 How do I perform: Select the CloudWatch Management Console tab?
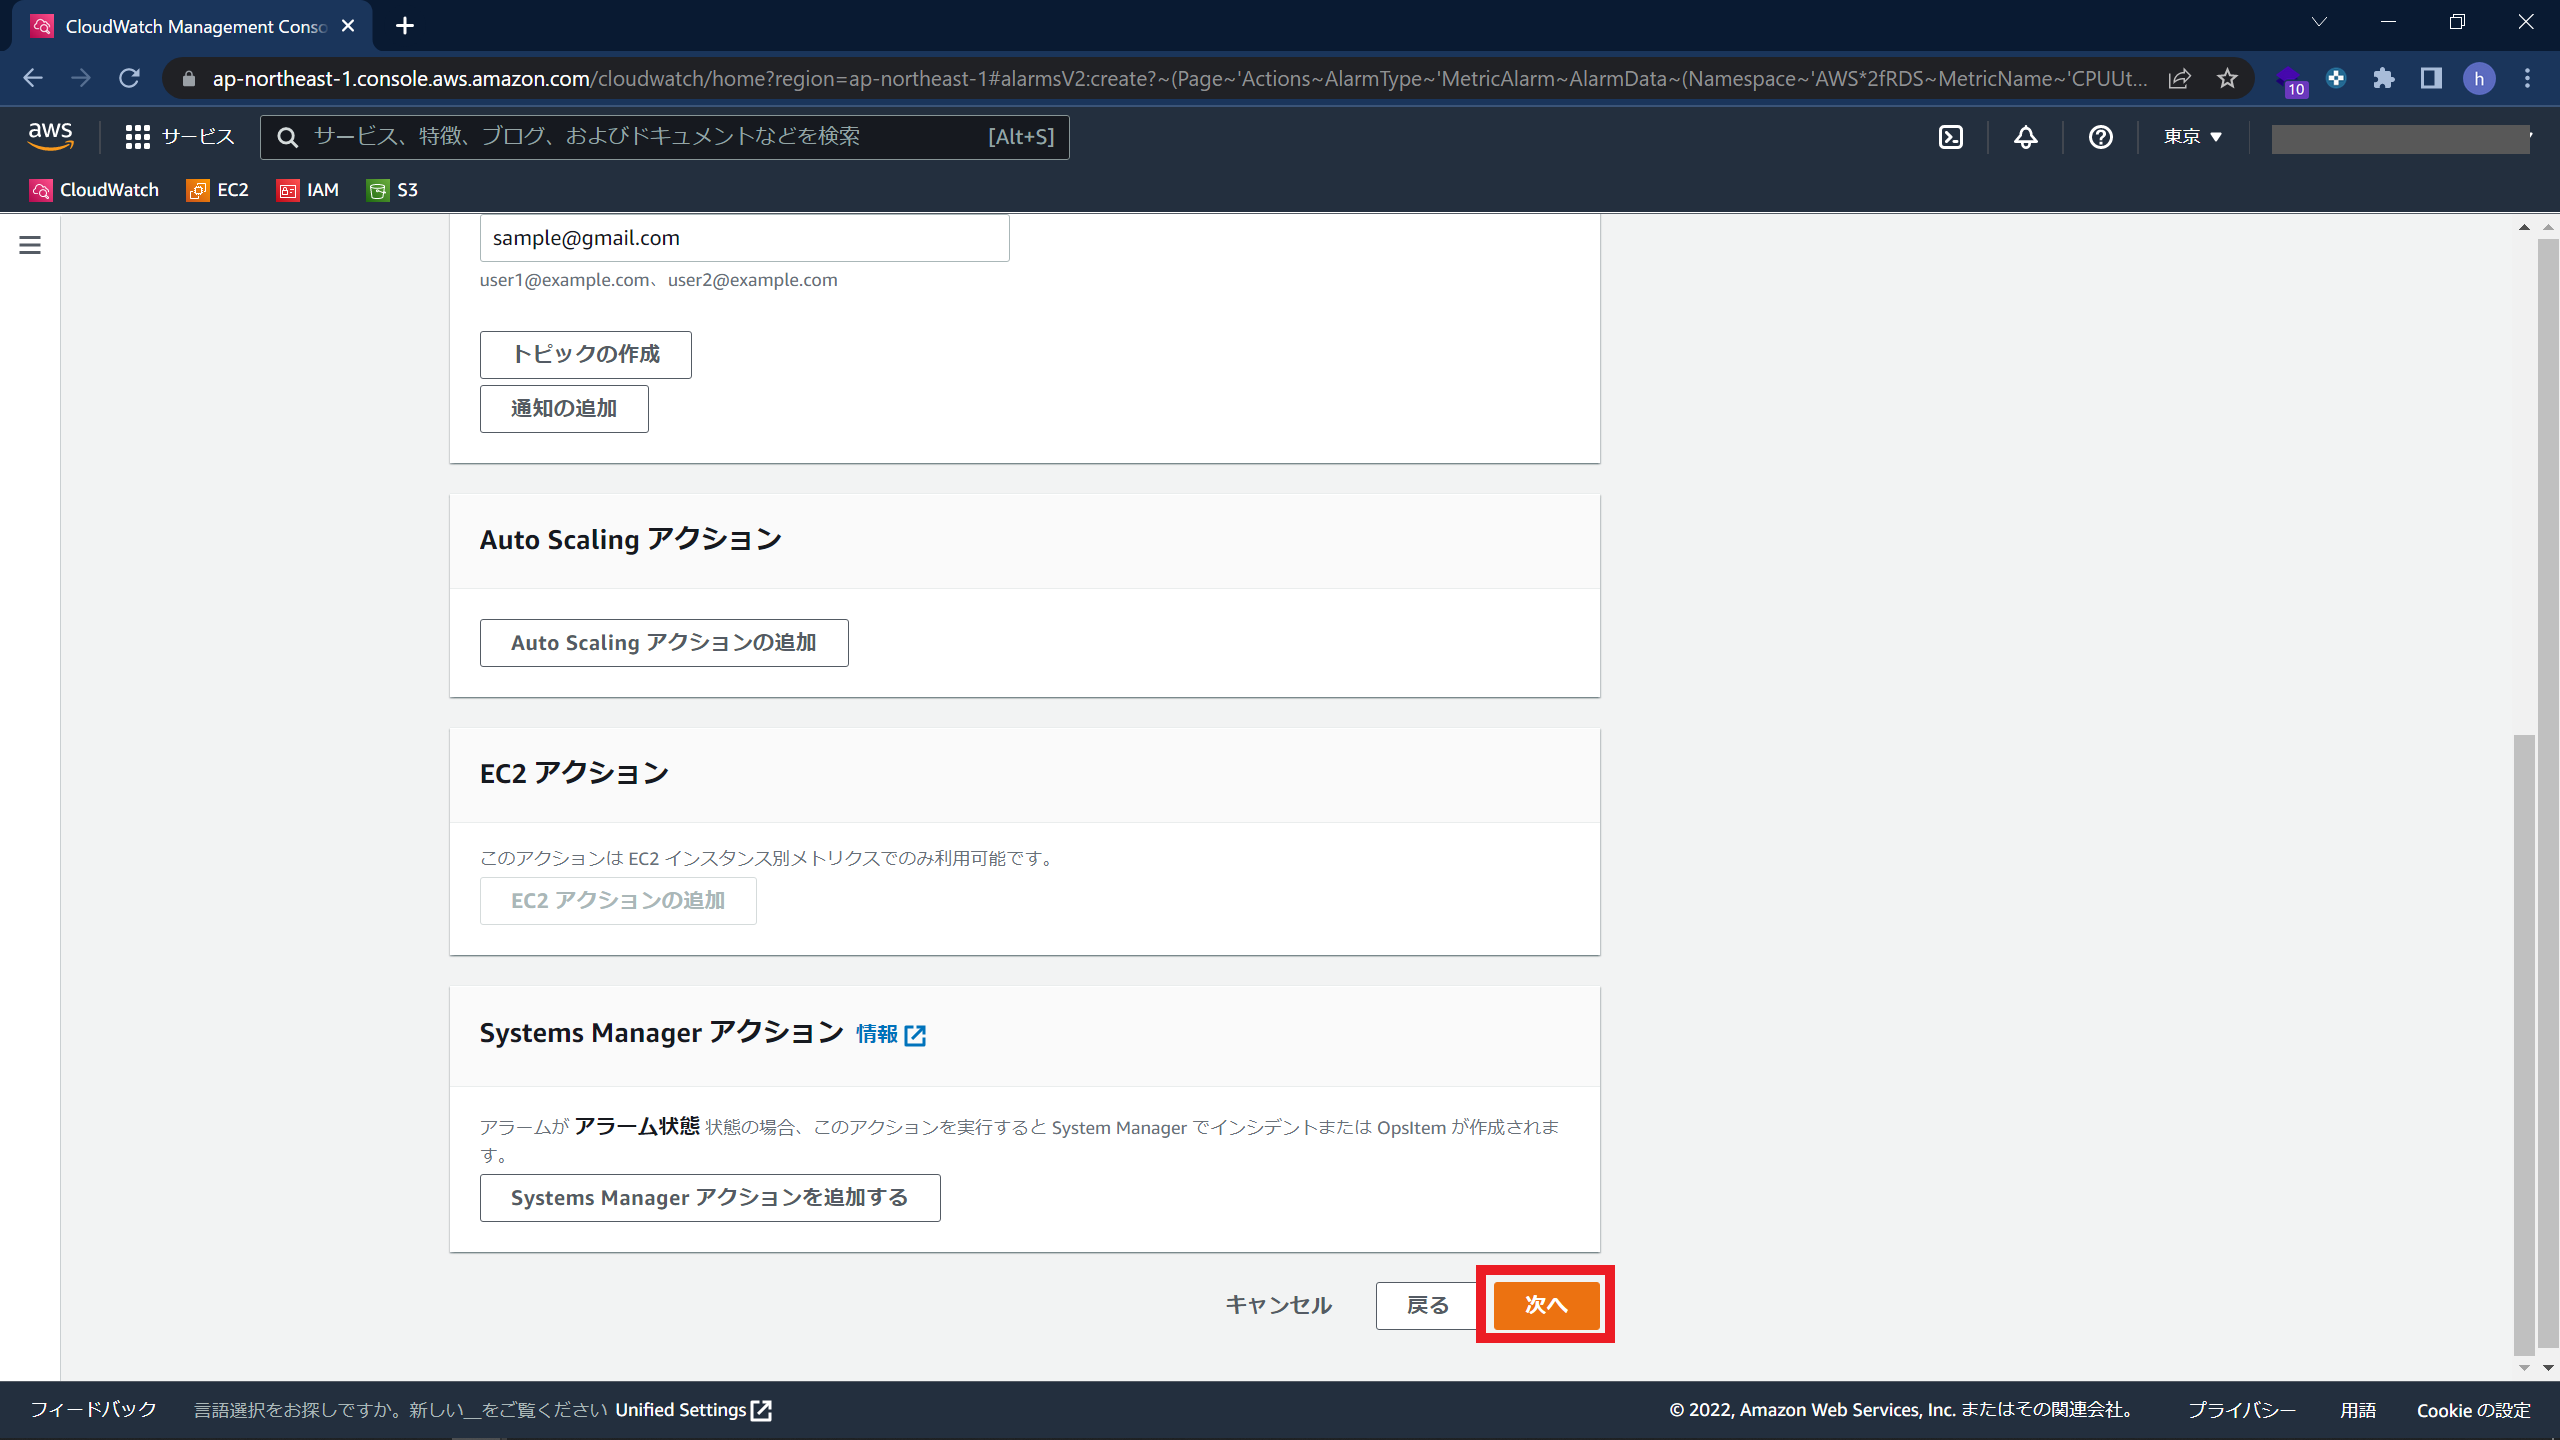pos(192,26)
